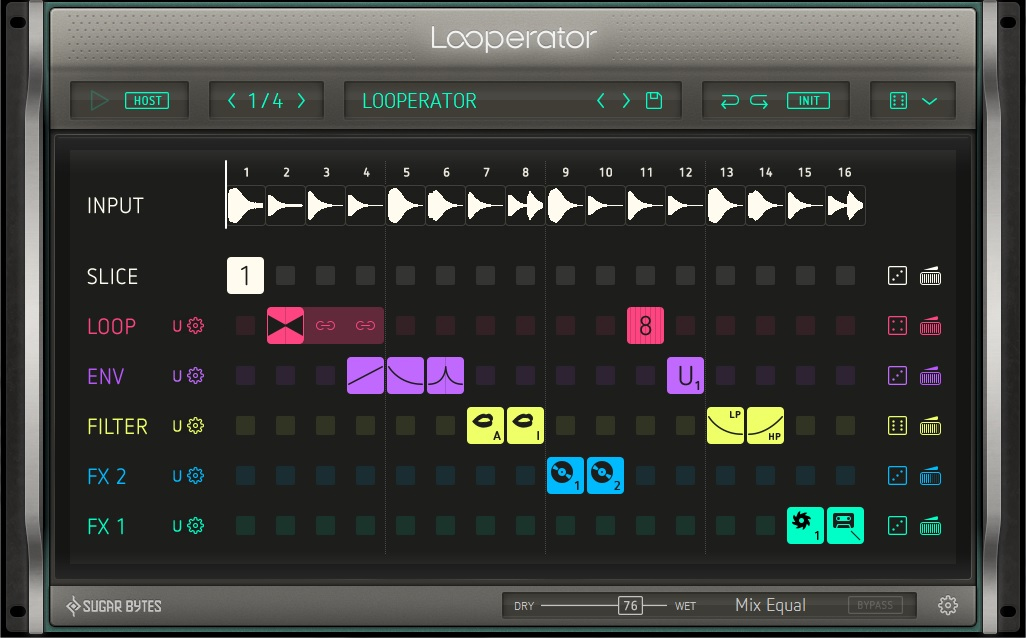
Task: Click the first vinyl effect cell in FX 2
Action: tap(565, 476)
